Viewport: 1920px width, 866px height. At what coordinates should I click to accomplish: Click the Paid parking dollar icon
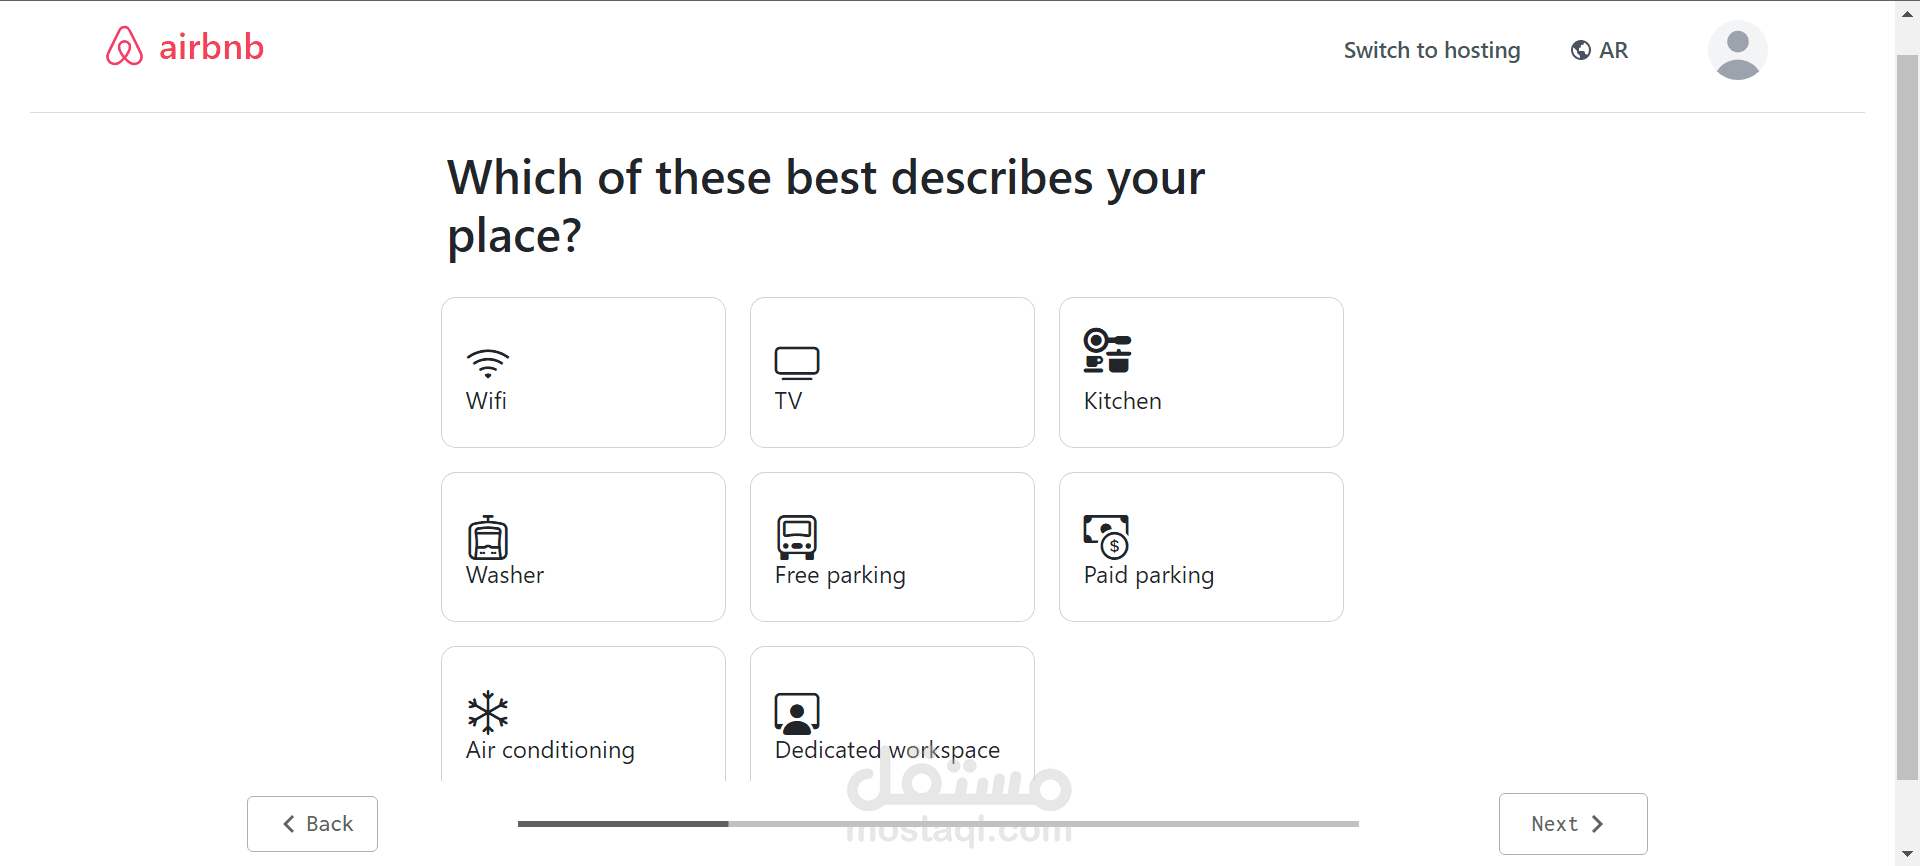click(x=1107, y=537)
